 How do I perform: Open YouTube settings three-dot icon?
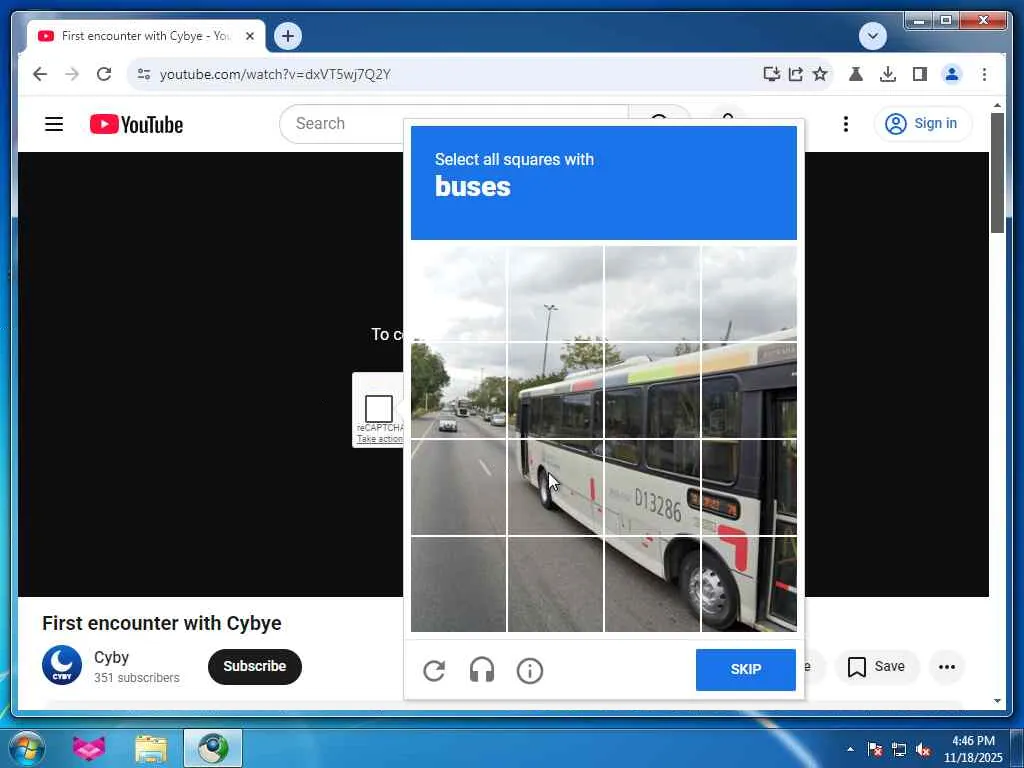pos(846,124)
